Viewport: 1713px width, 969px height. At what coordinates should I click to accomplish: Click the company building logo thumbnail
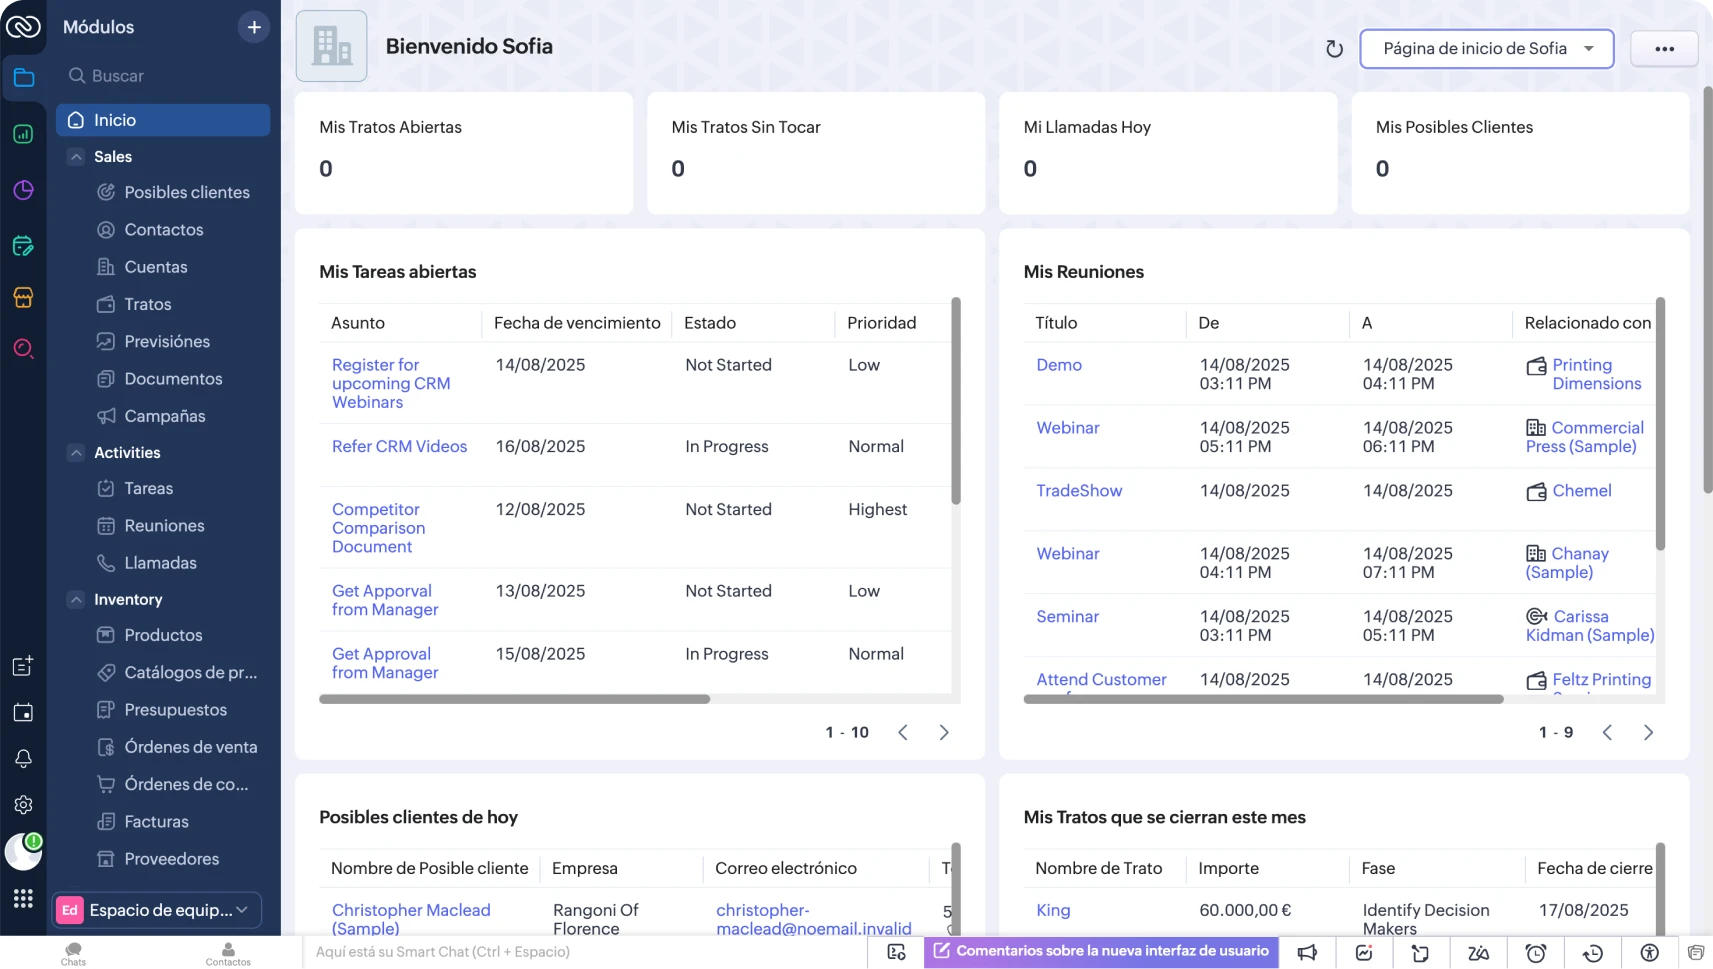pos(331,46)
